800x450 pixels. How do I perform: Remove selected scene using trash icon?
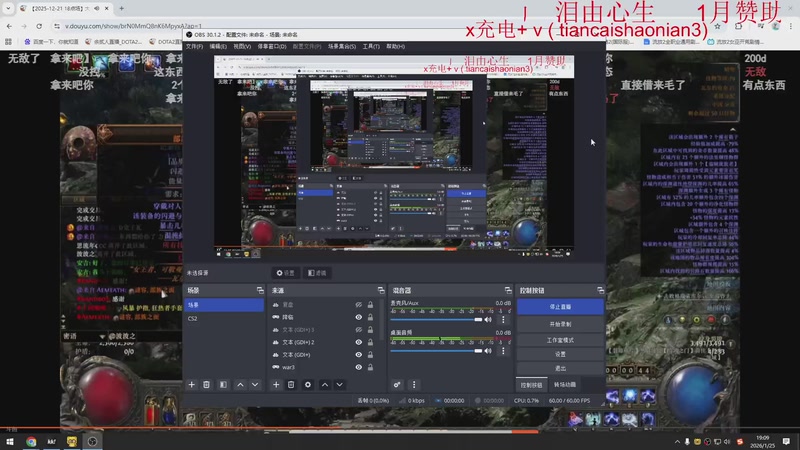point(207,385)
